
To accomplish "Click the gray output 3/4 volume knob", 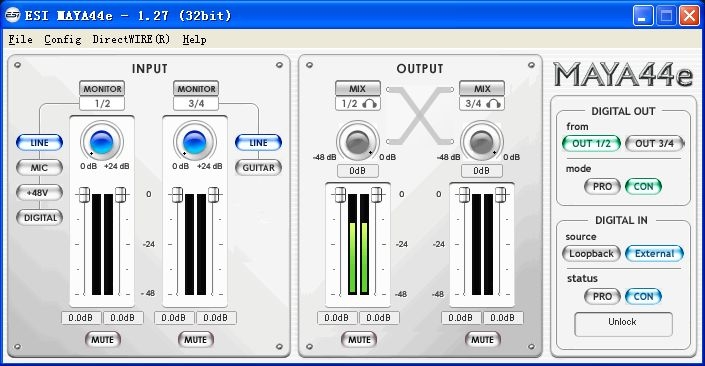I will (x=482, y=142).
